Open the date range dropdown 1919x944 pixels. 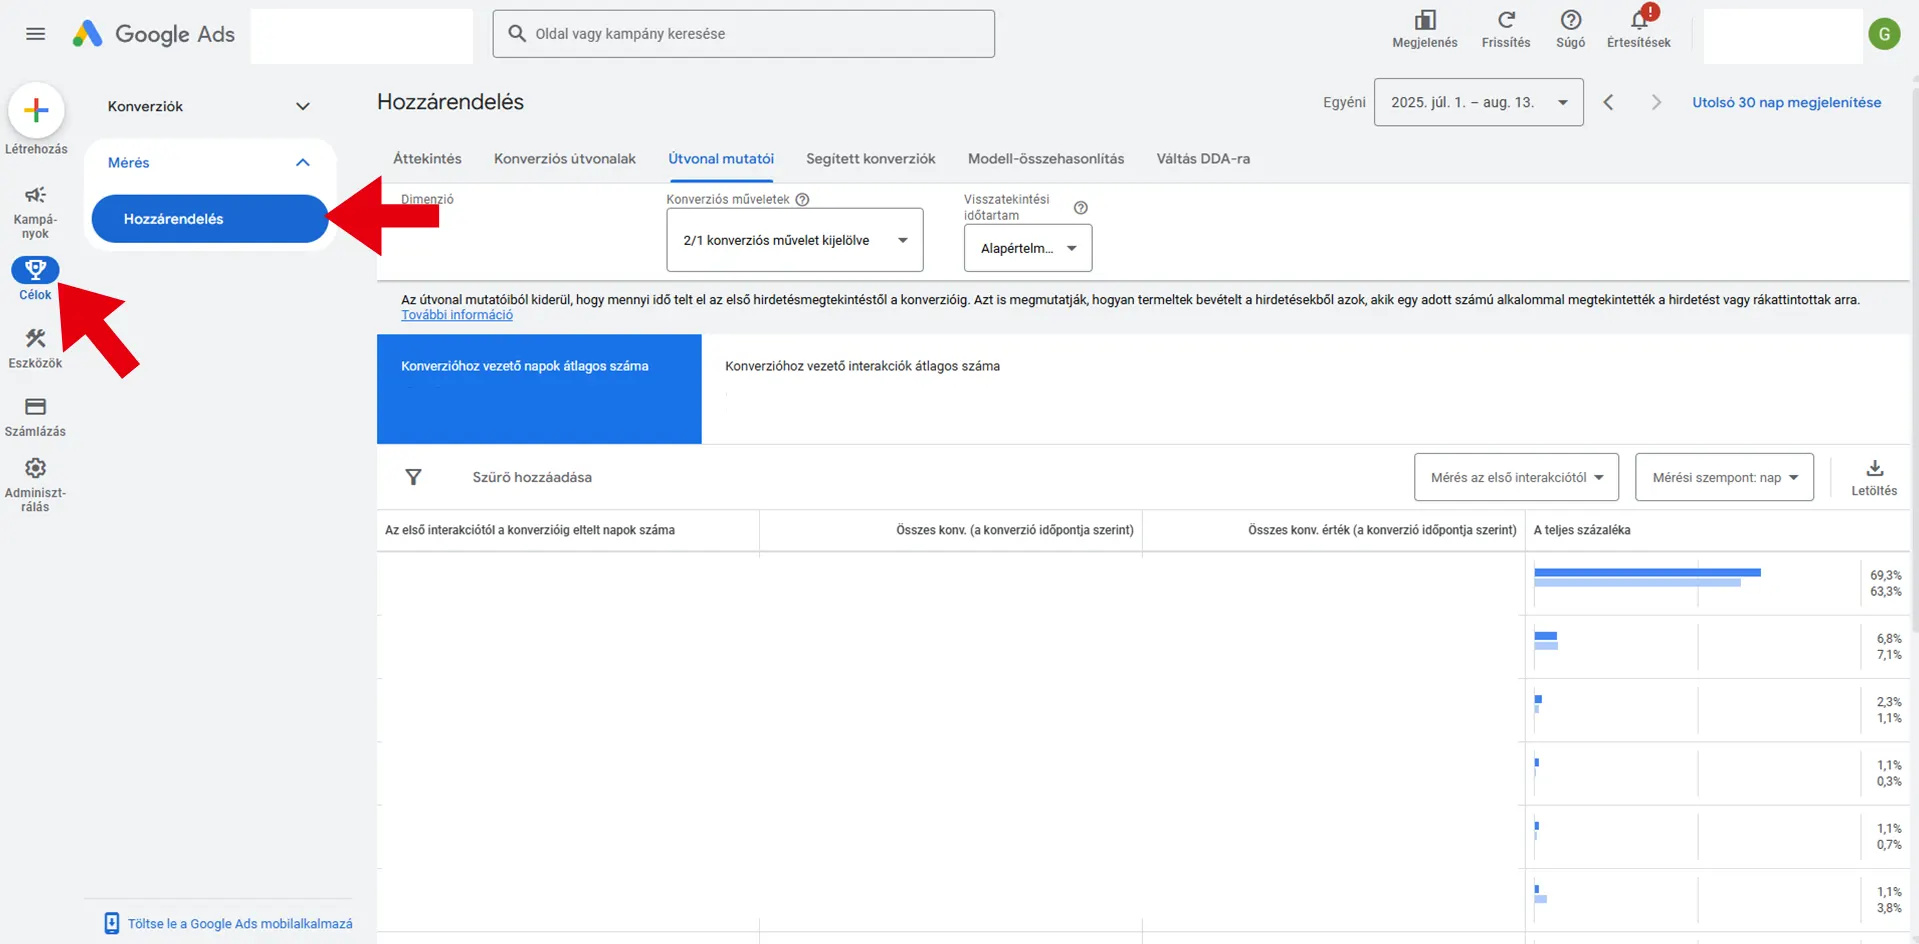click(x=1478, y=102)
